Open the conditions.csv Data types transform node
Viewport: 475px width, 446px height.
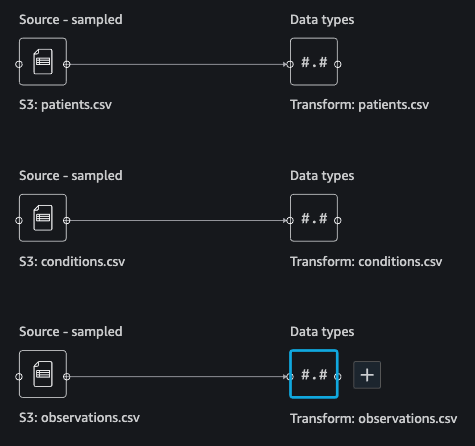pos(314,218)
